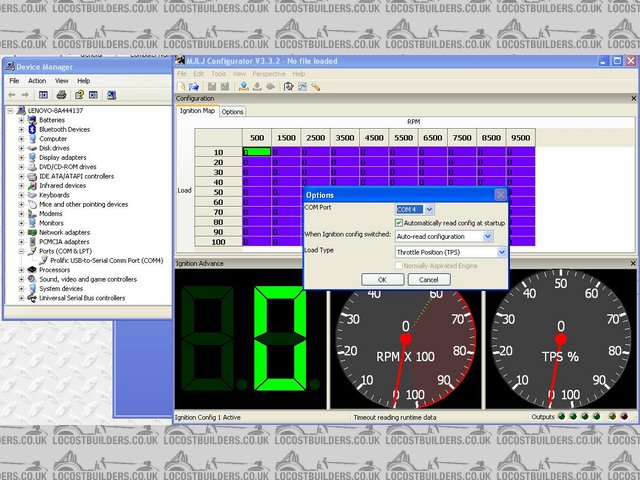Image resolution: width=640 pixels, height=480 pixels.
Task: Collapse the Ports (COM & LPT) node
Action: [21, 251]
